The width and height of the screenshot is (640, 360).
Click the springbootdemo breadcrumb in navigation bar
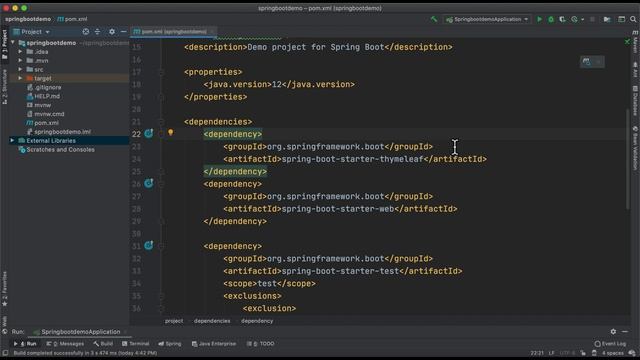pos(28,19)
